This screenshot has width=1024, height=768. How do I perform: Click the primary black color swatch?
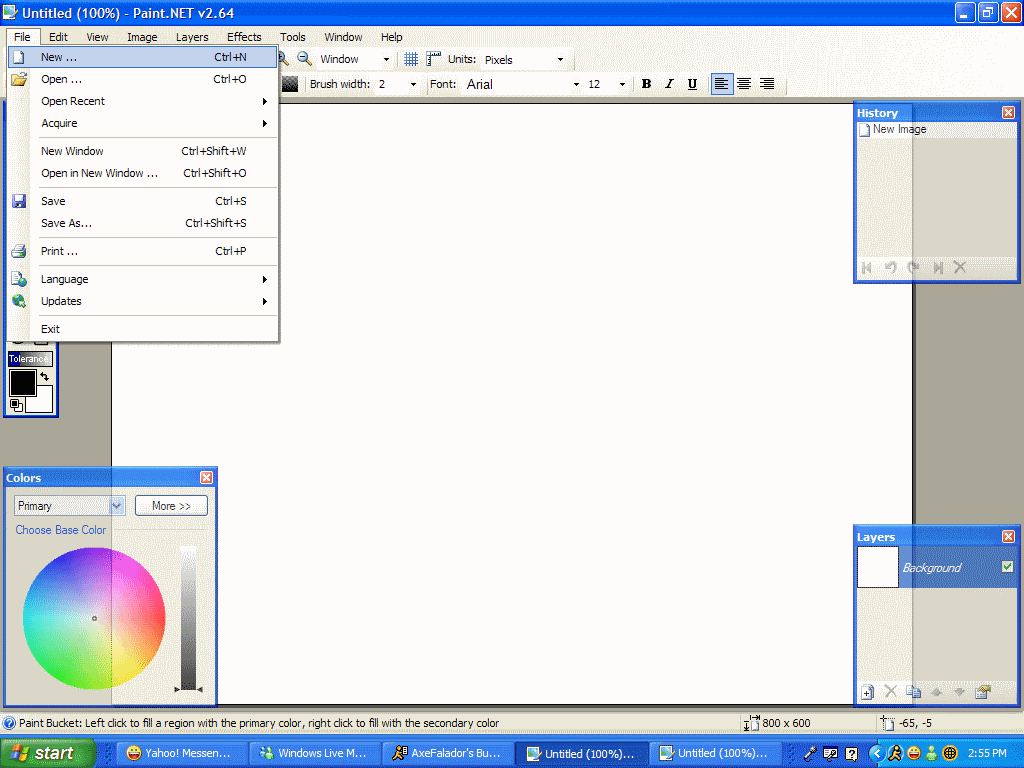(22, 382)
